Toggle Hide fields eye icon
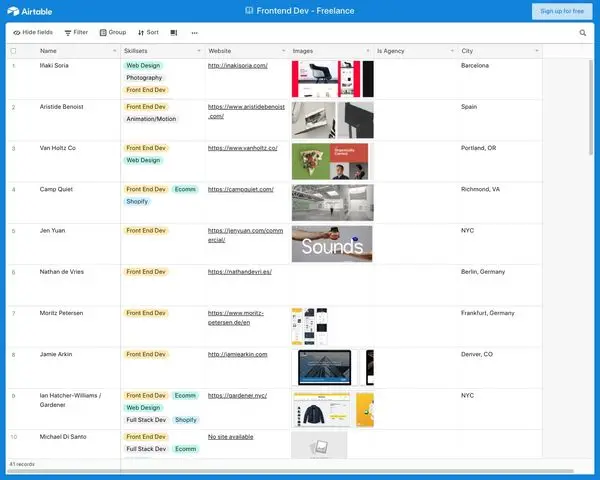 click(16, 33)
